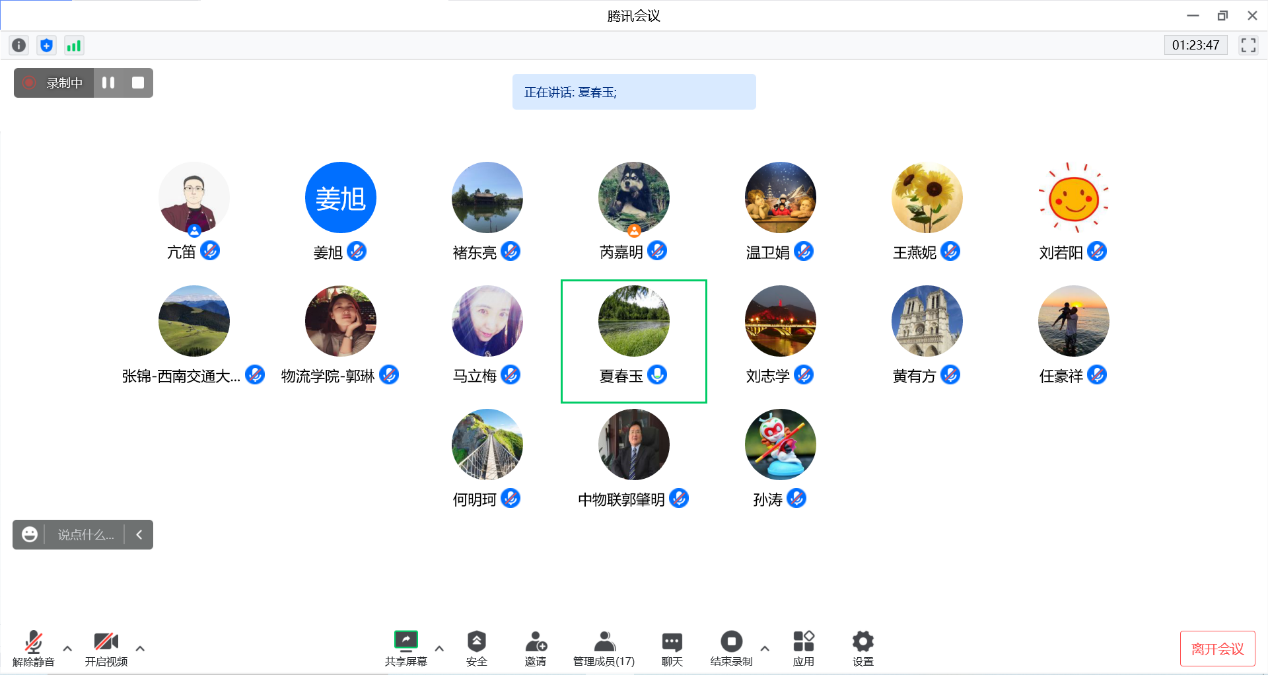Viewport: 1268px width, 675px height.
Task: Pause the recording in progress
Action: click(108, 83)
